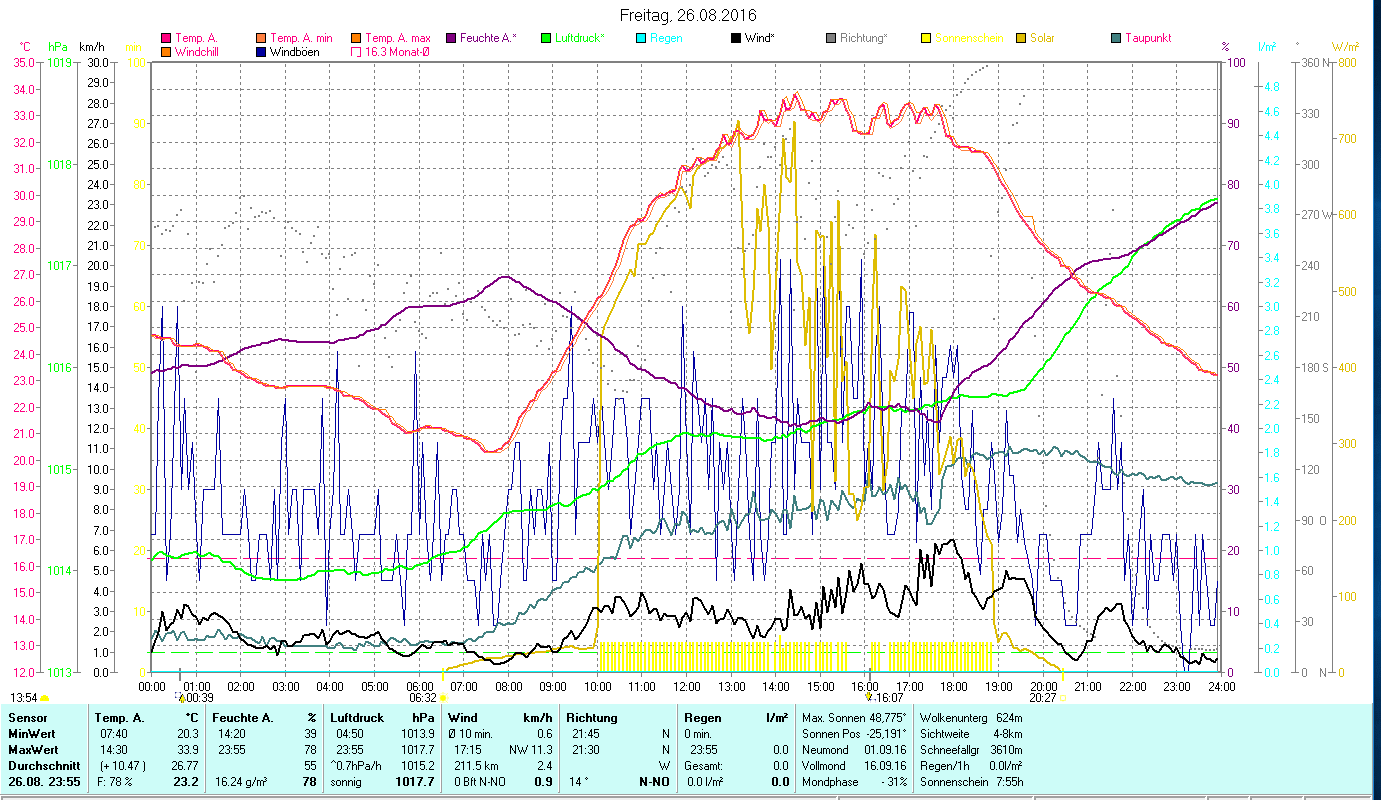Image resolution: width=1381 pixels, height=800 pixels.
Task: Click the black Wind* legend square
Action: pos(736,39)
